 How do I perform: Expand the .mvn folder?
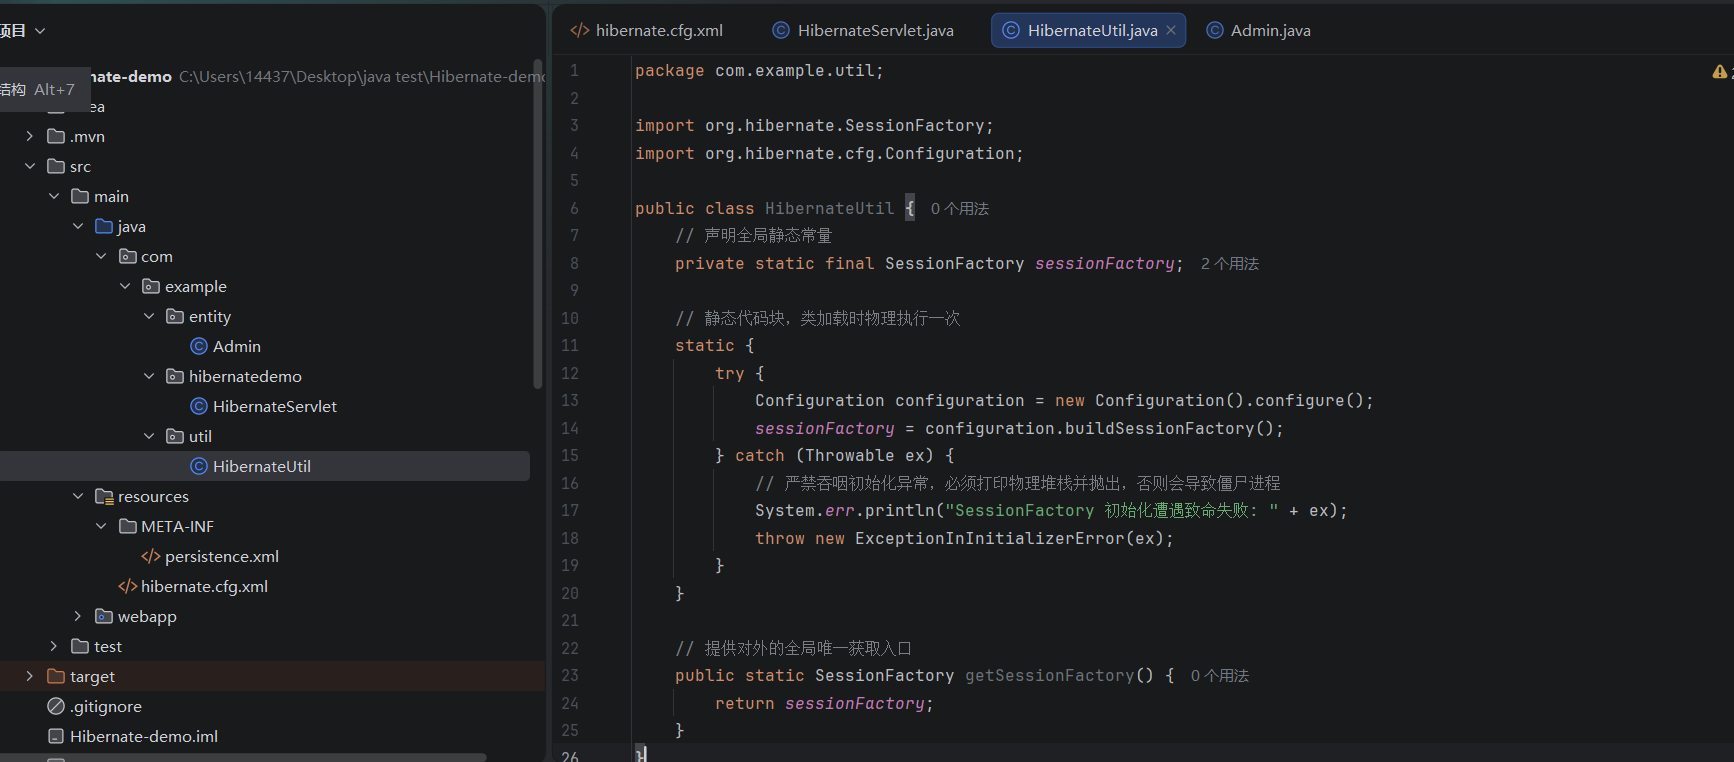tap(30, 136)
